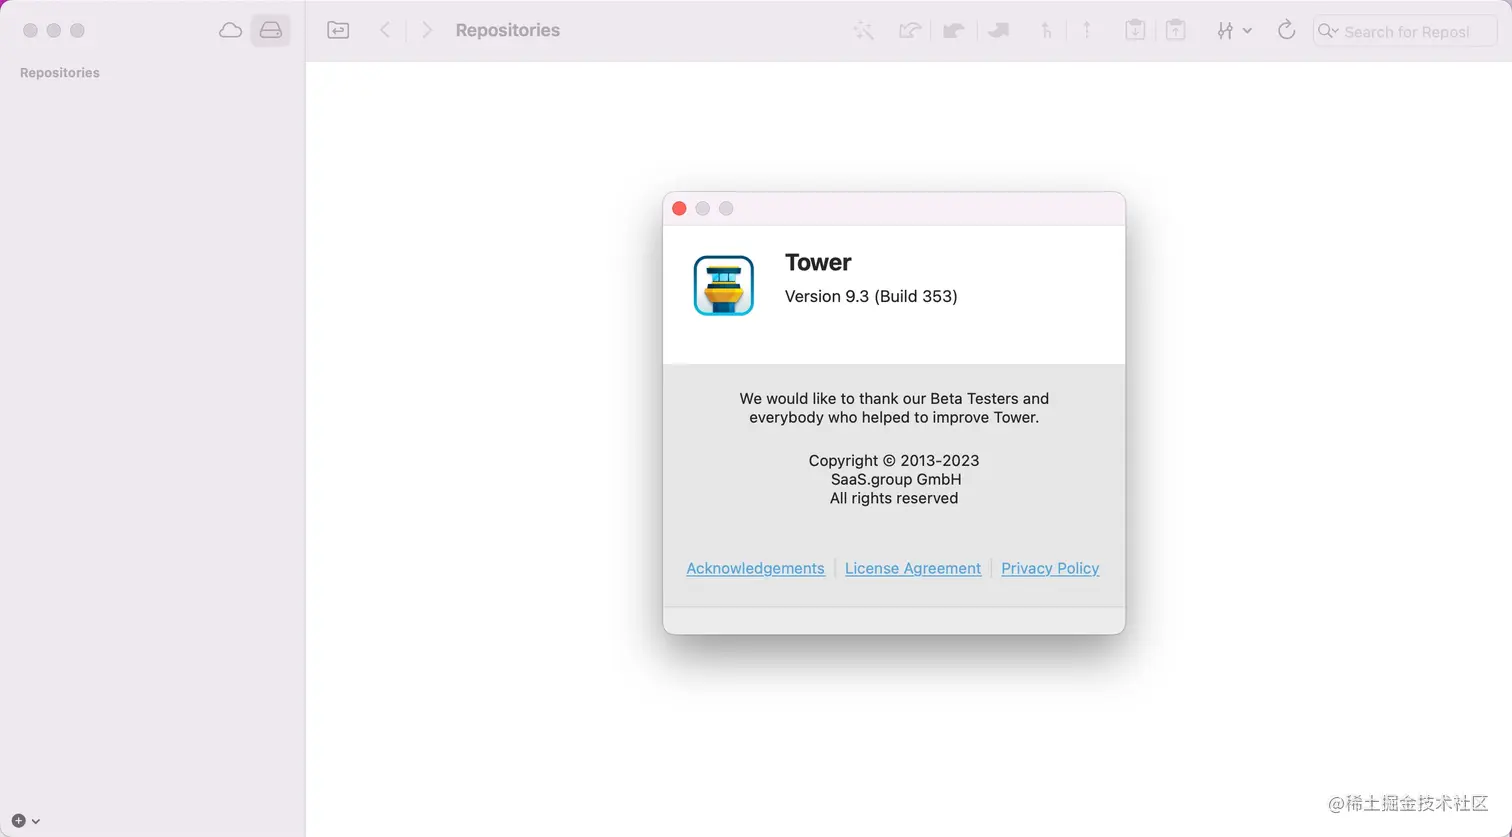This screenshot has height=837, width=1512.
Task: Open the workflow settings dropdown
Action: 1234,31
